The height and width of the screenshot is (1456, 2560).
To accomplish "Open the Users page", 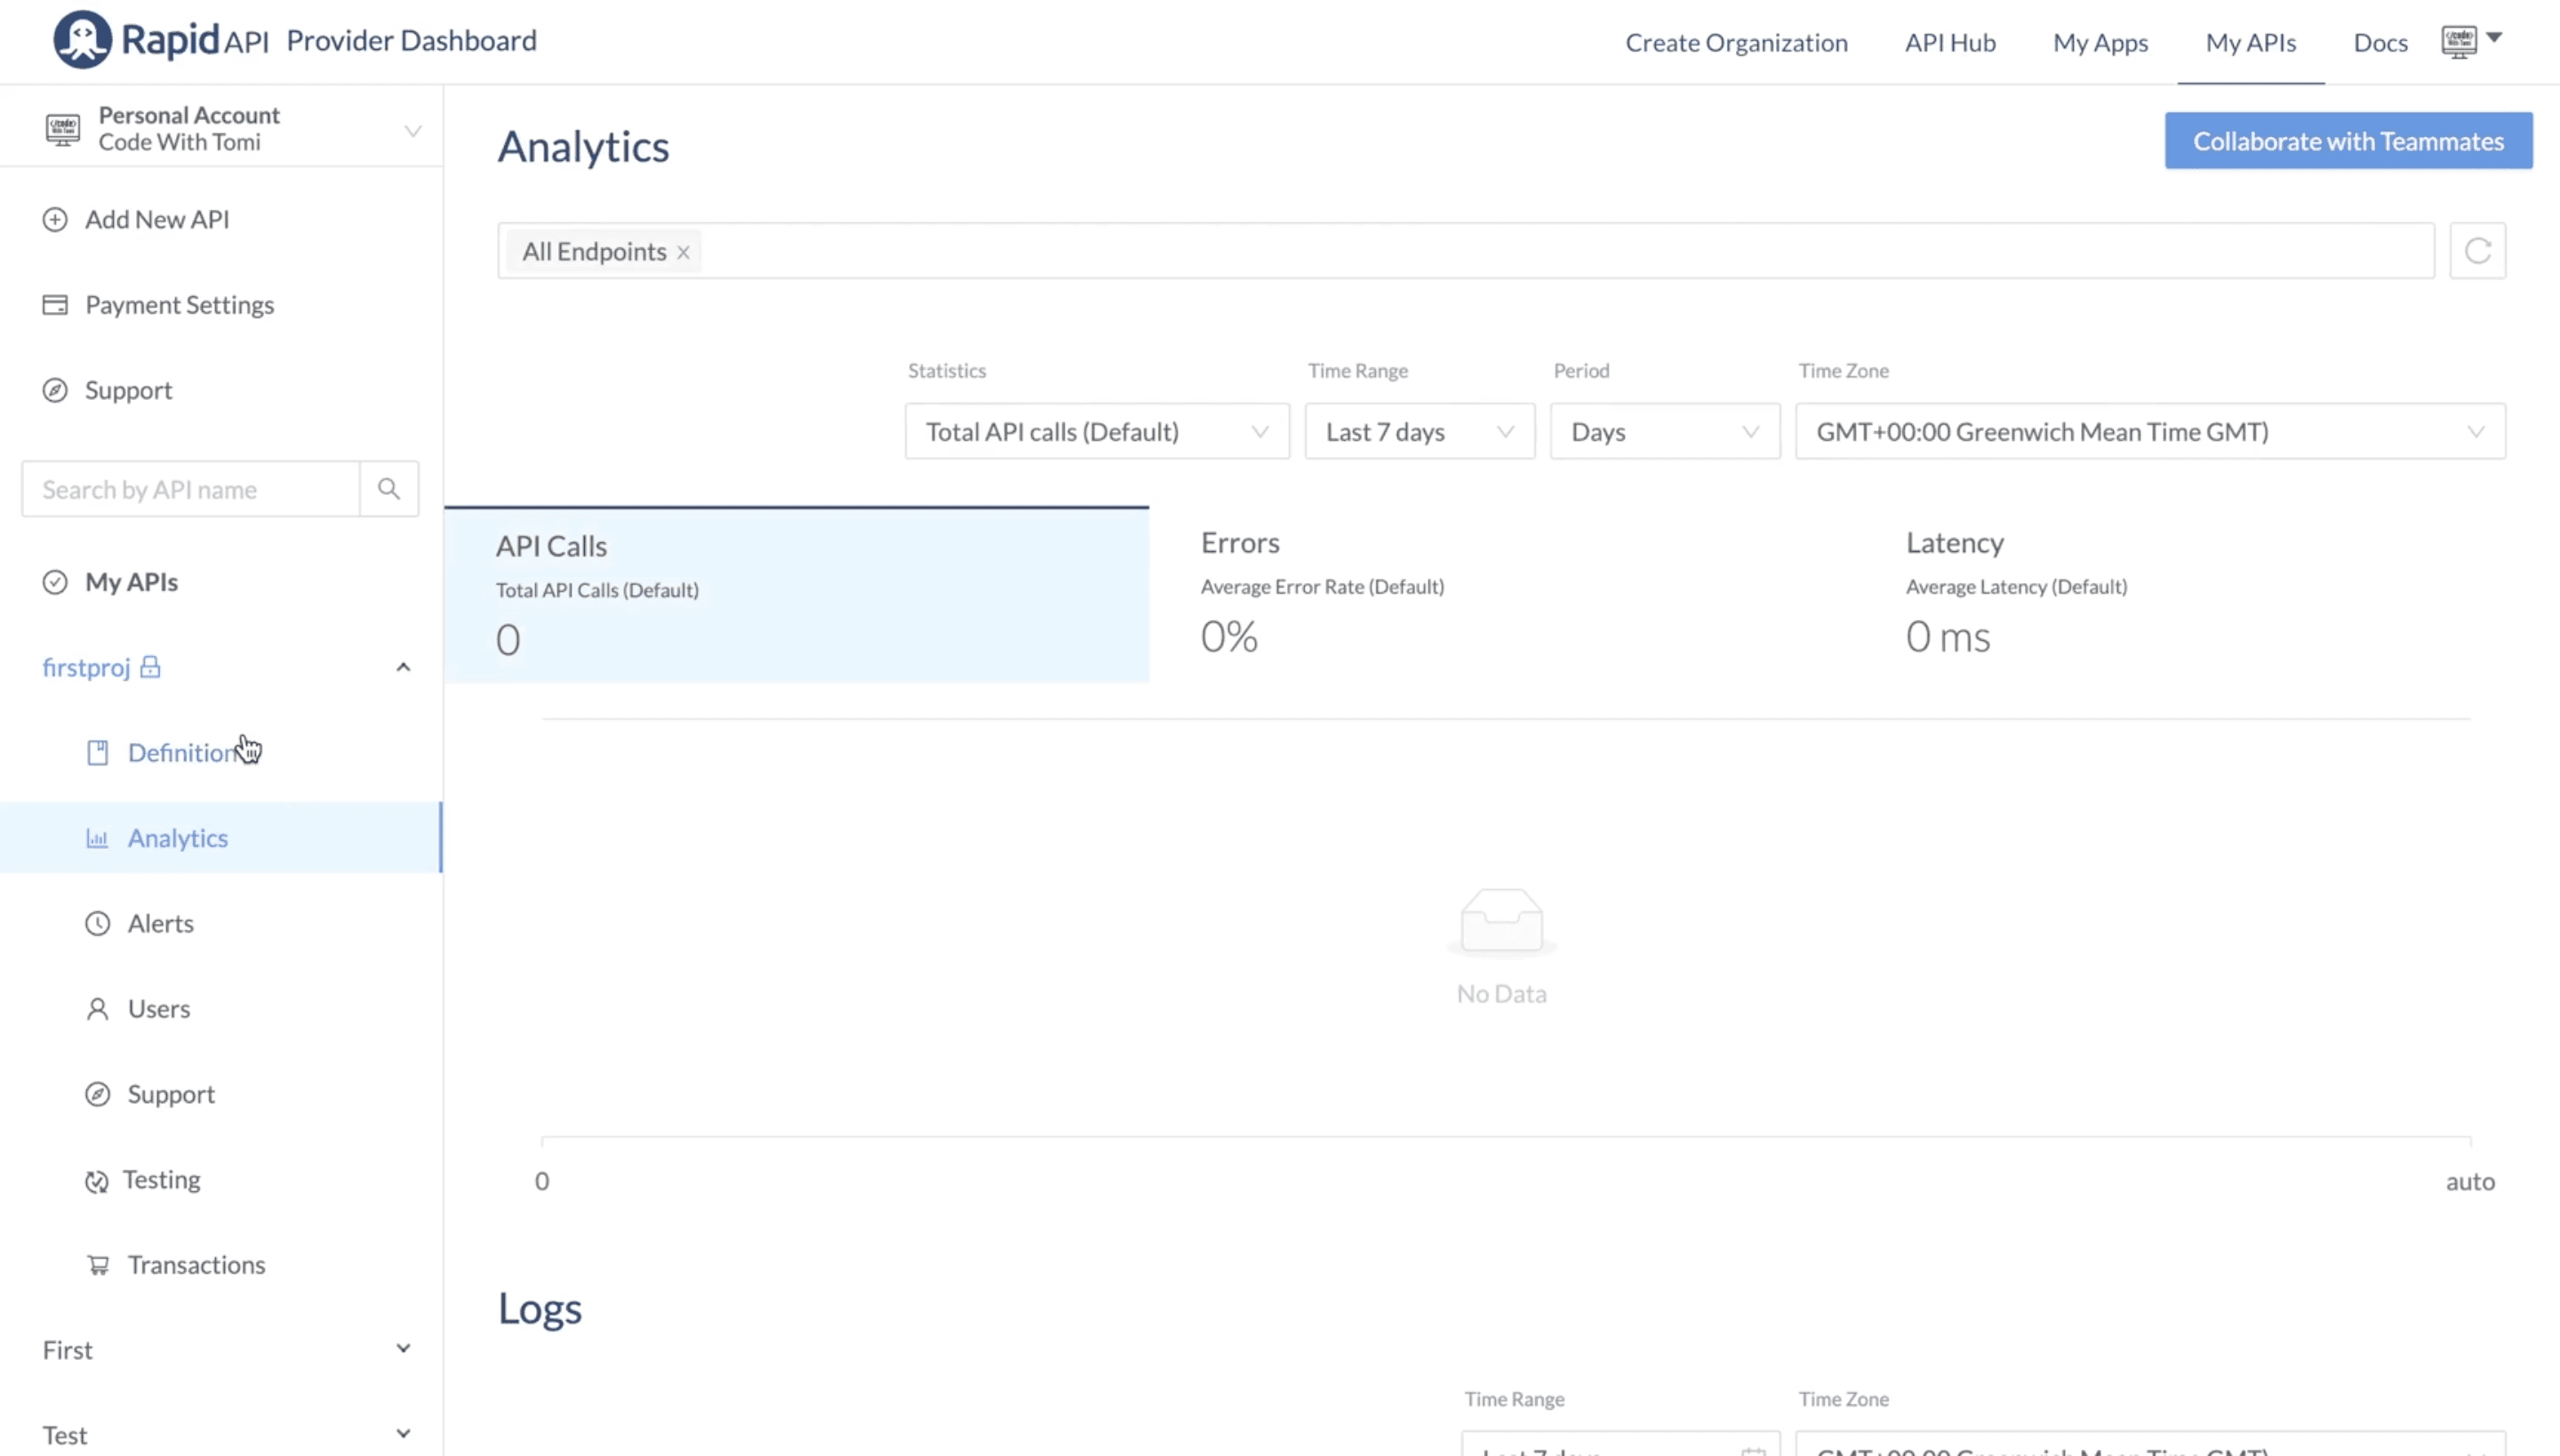I will point(158,1009).
